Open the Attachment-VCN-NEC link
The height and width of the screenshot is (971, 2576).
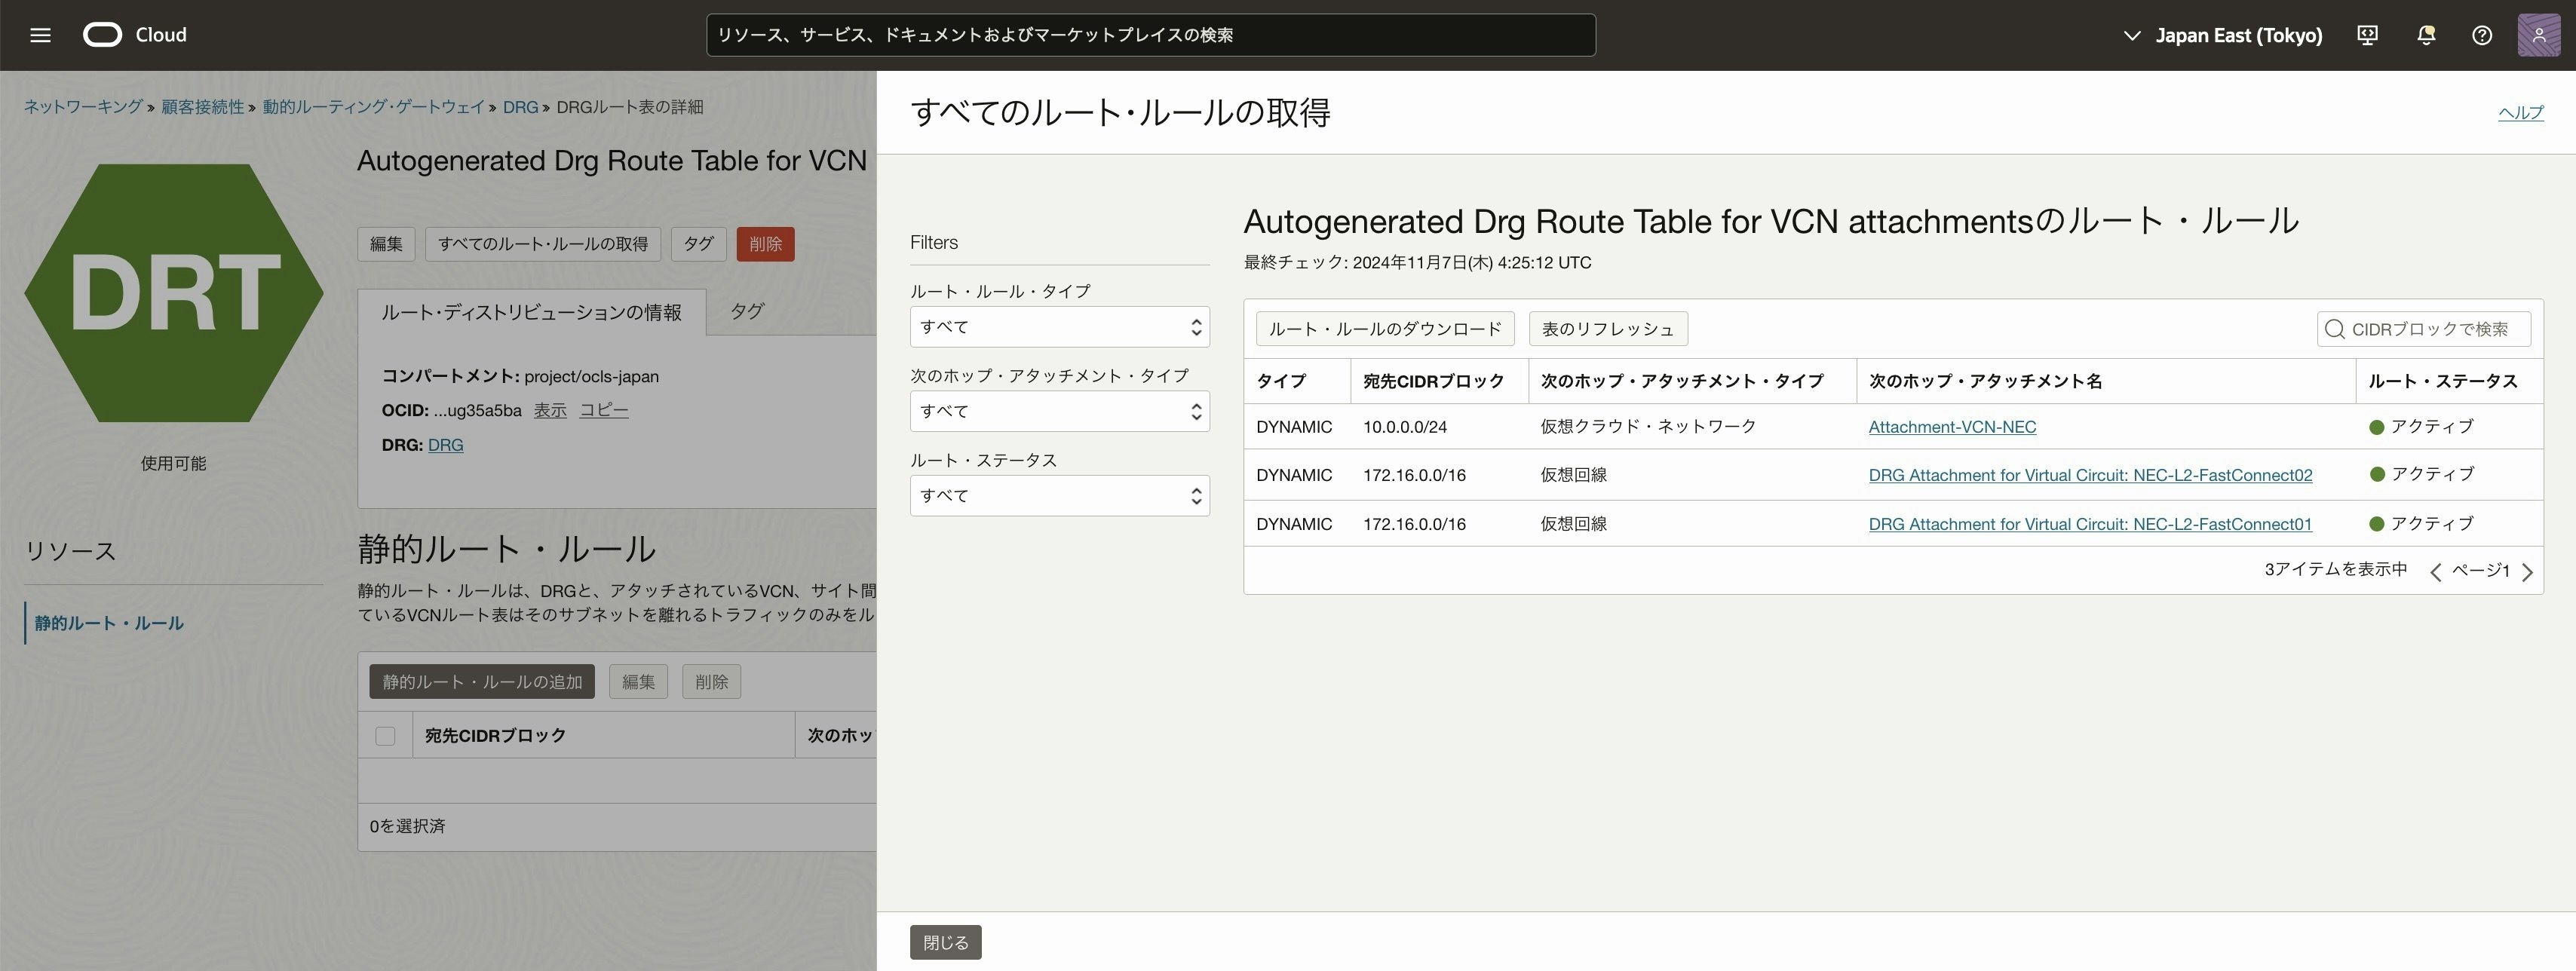point(1951,427)
